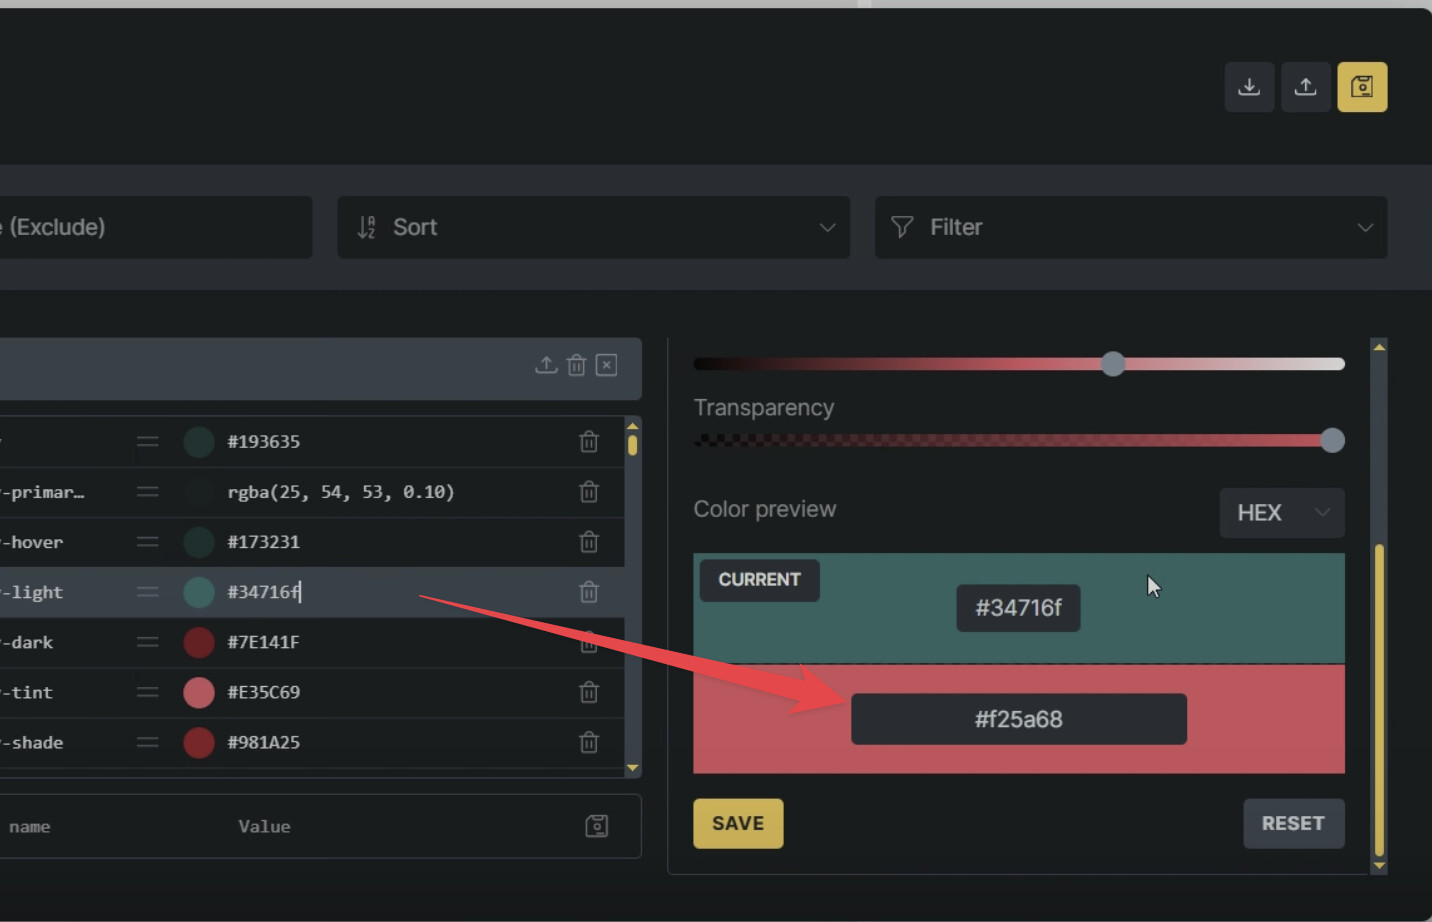Delete the -shade variable with its trash icon
The width and height of the screenshot is (1432, 922).
coord(589,742)
